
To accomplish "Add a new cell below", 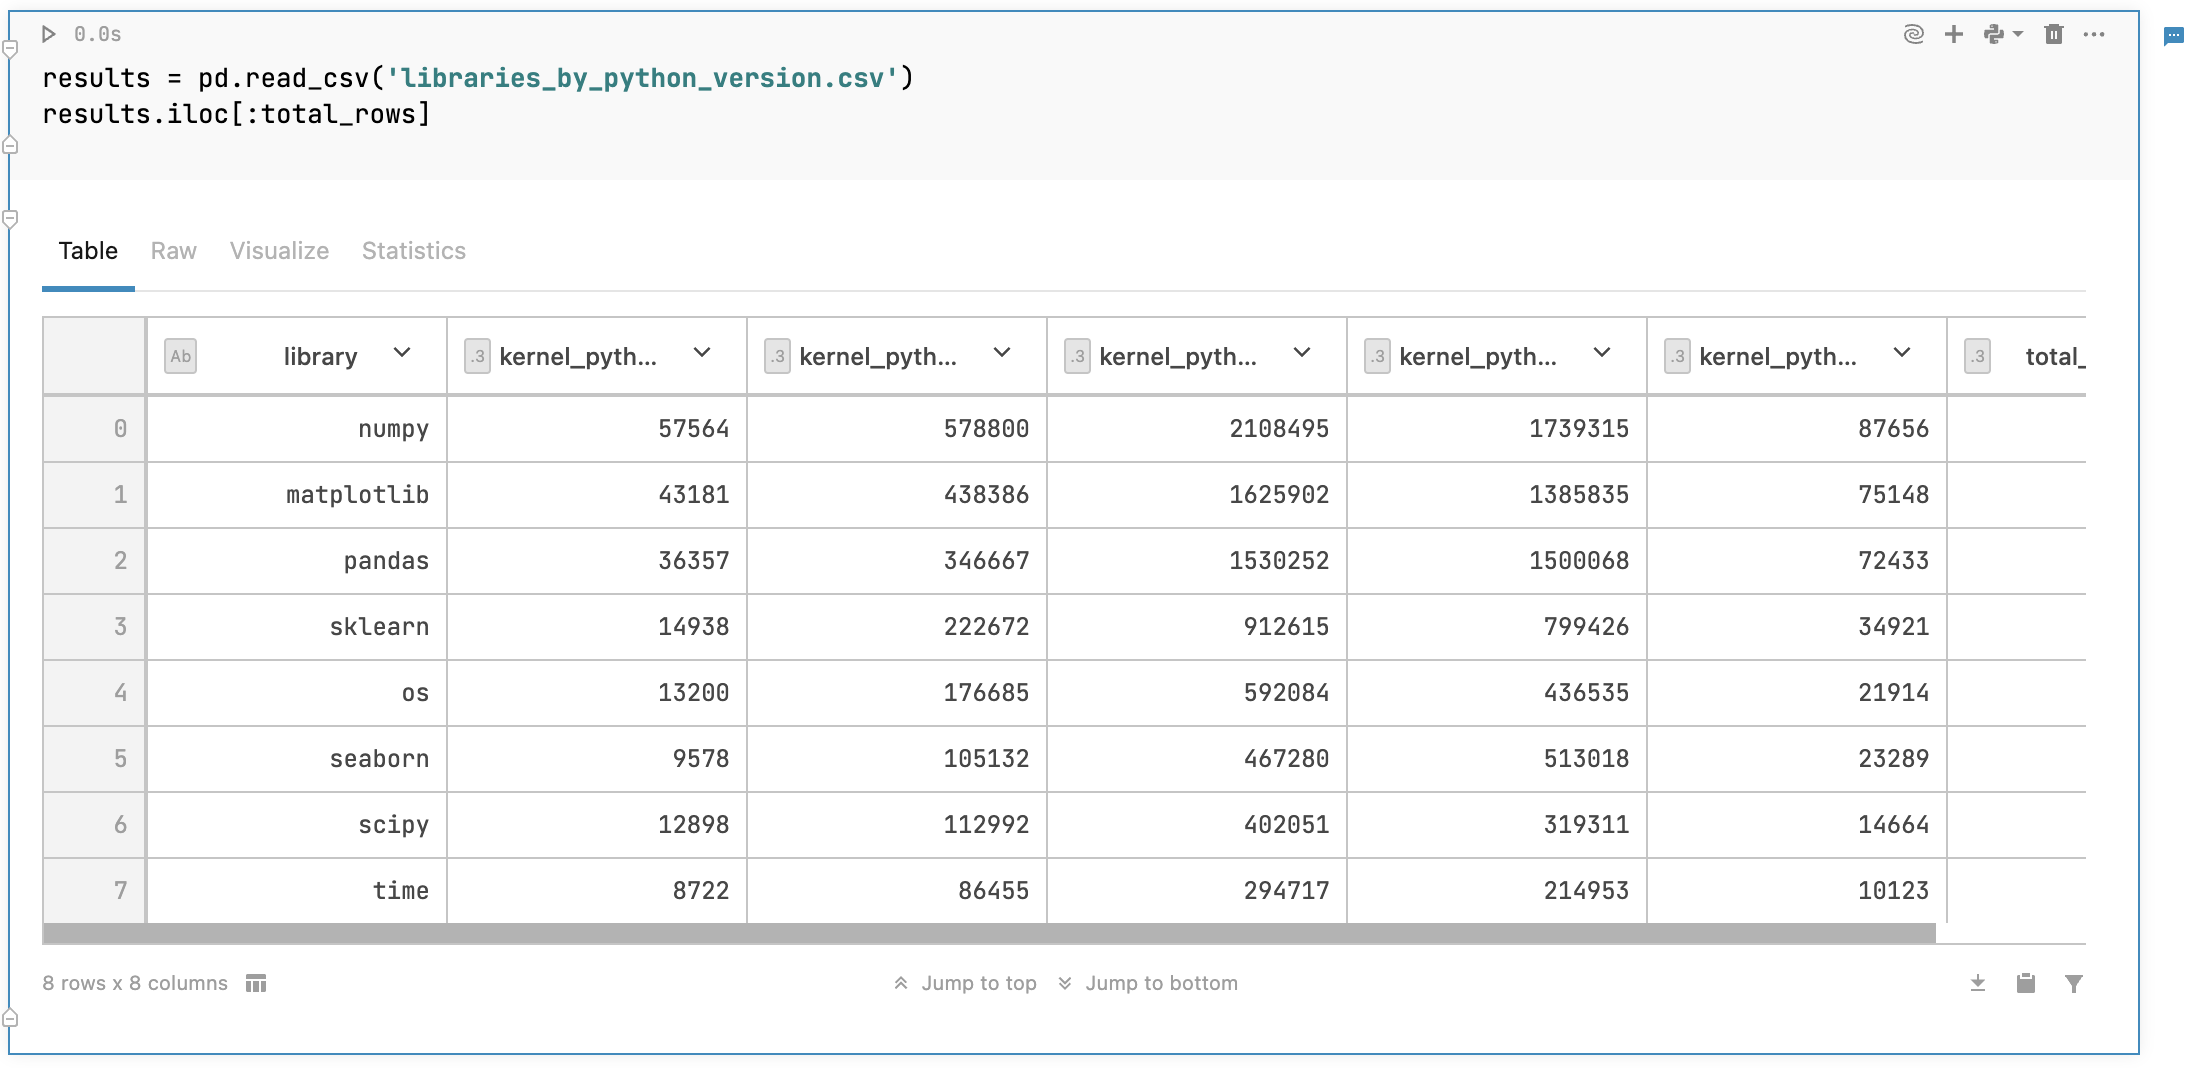I will pos(1954,33).
